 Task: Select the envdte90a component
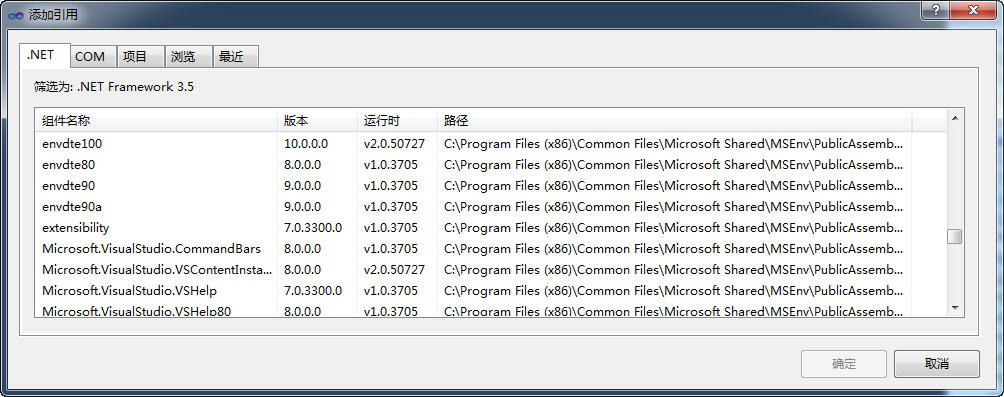click(x=490, y=207)
